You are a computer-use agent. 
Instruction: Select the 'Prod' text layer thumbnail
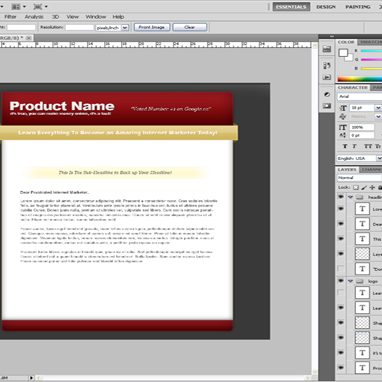click(362, 368)
